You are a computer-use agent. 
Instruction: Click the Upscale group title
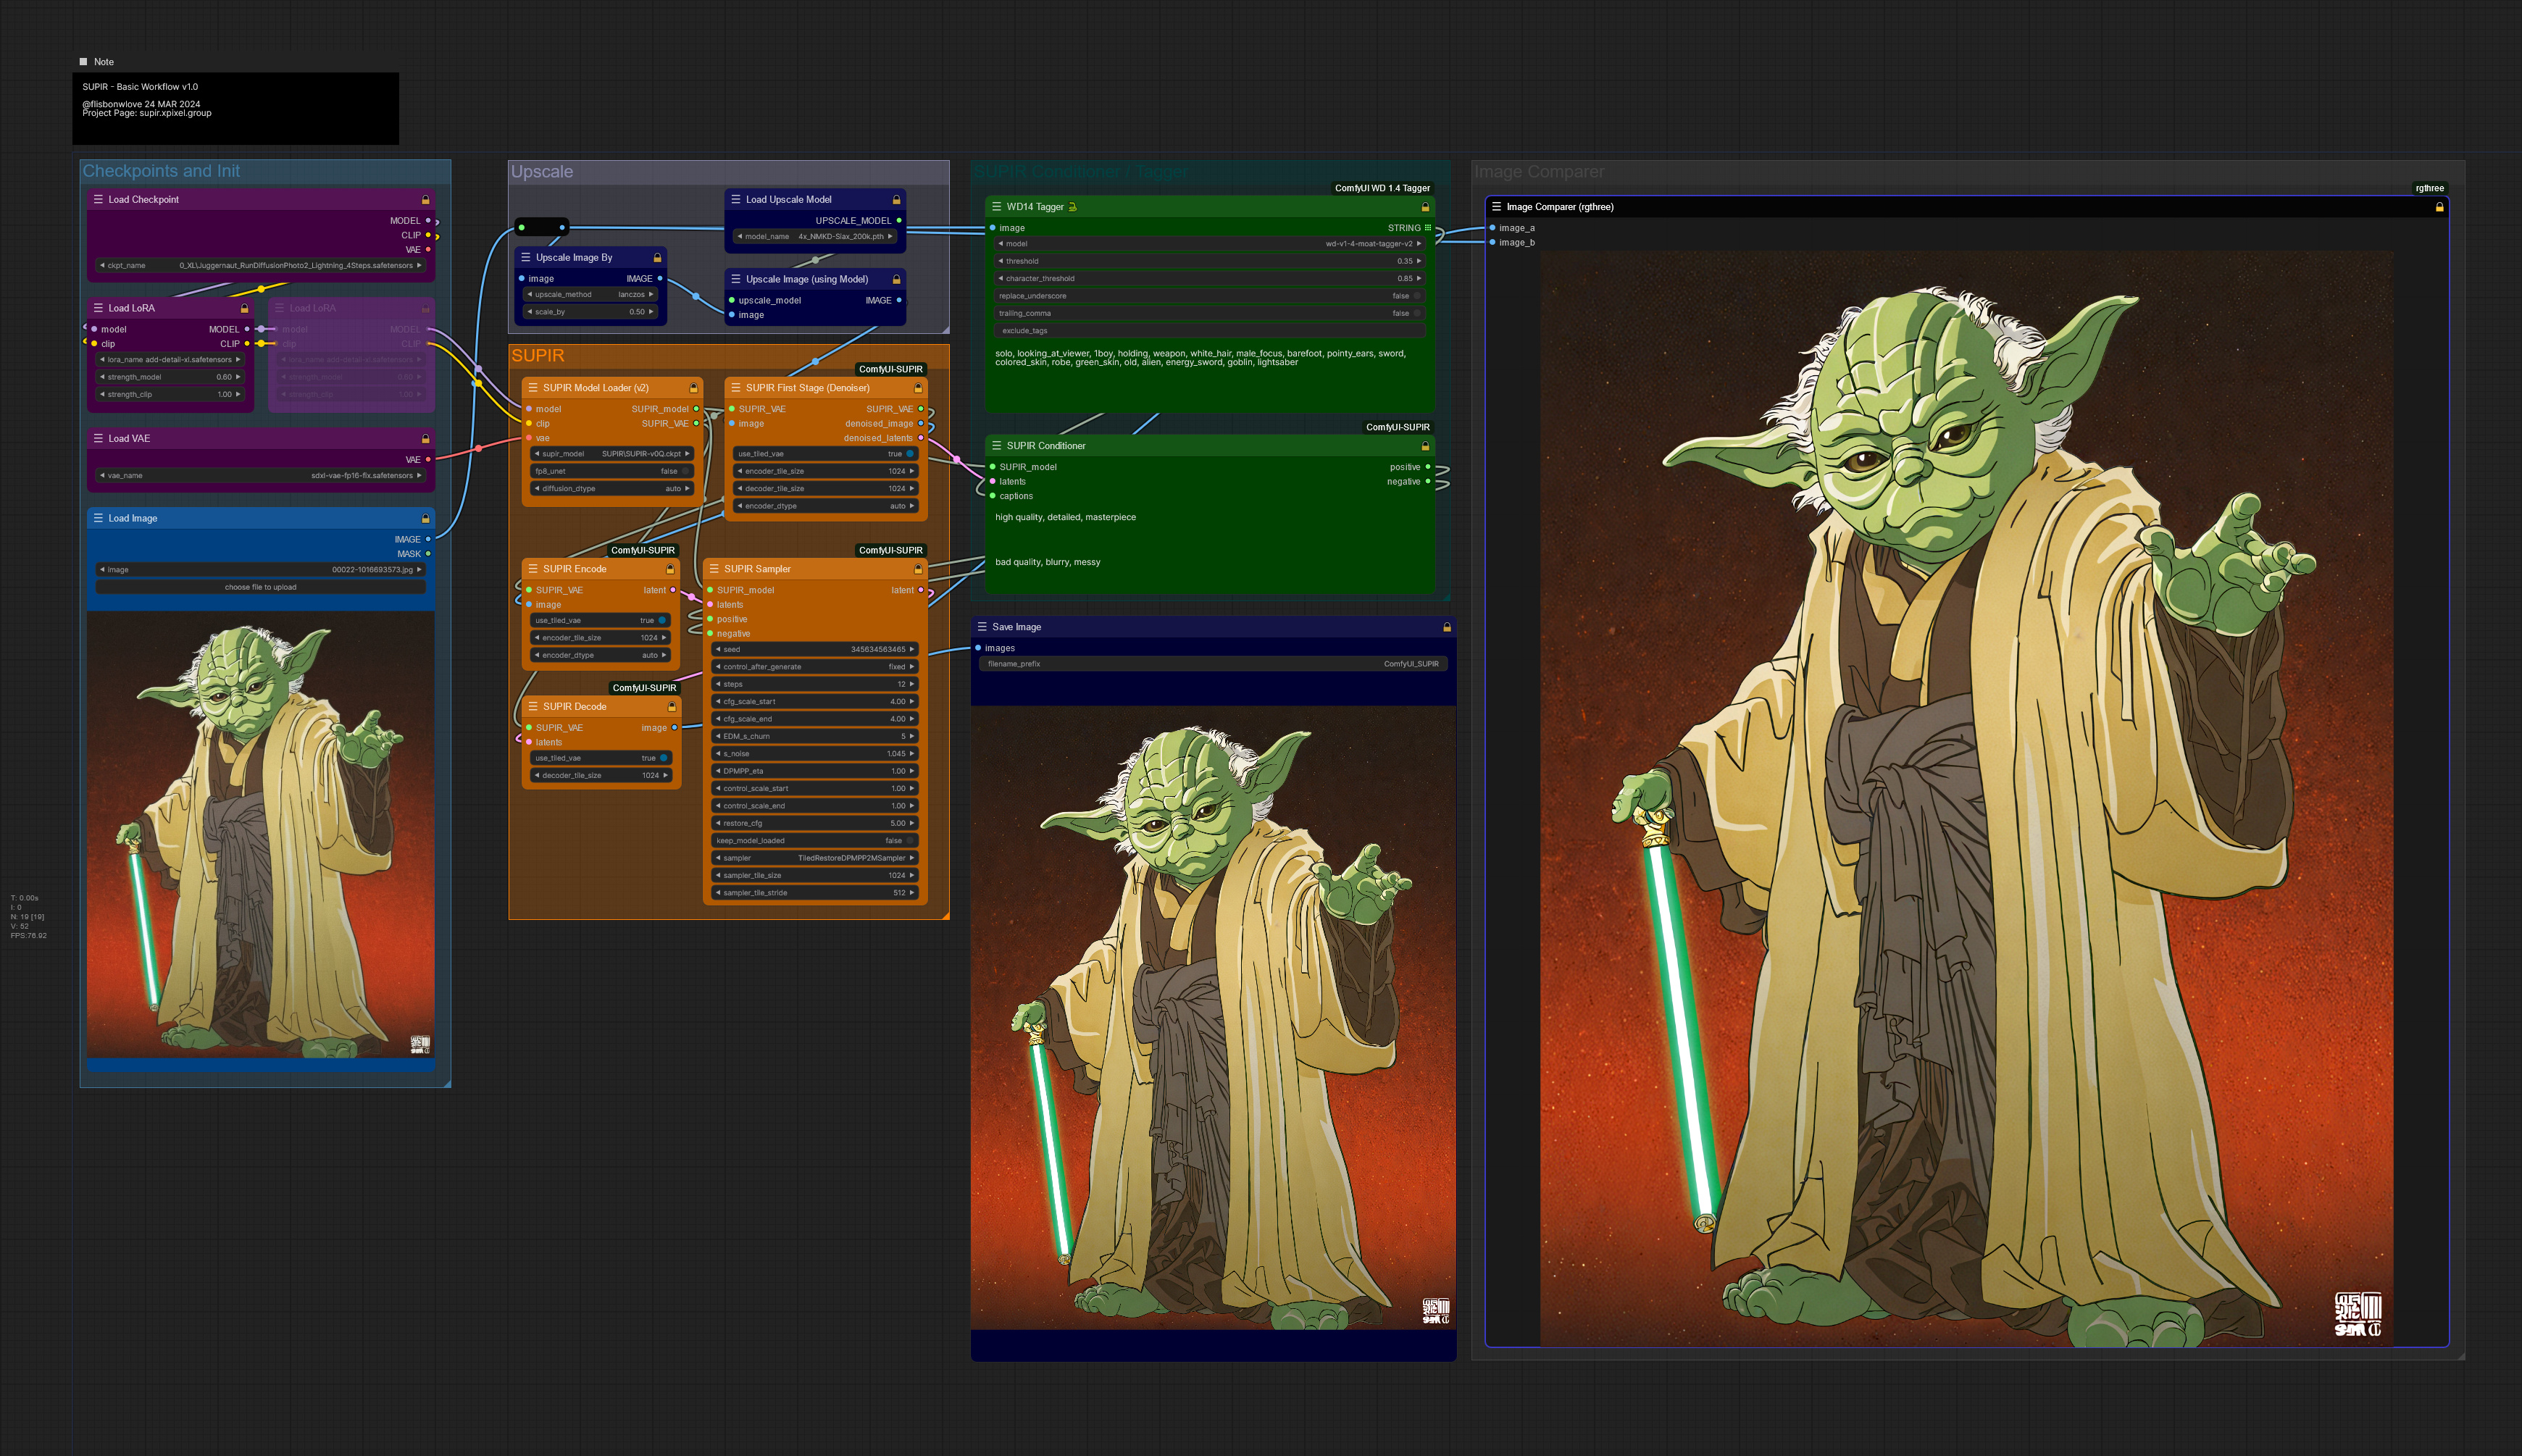point(542,172)
